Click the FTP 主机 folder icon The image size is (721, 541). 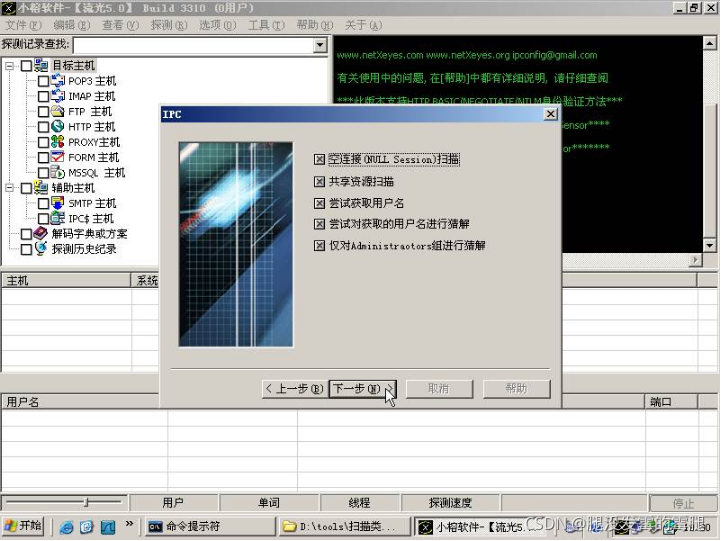57,111
